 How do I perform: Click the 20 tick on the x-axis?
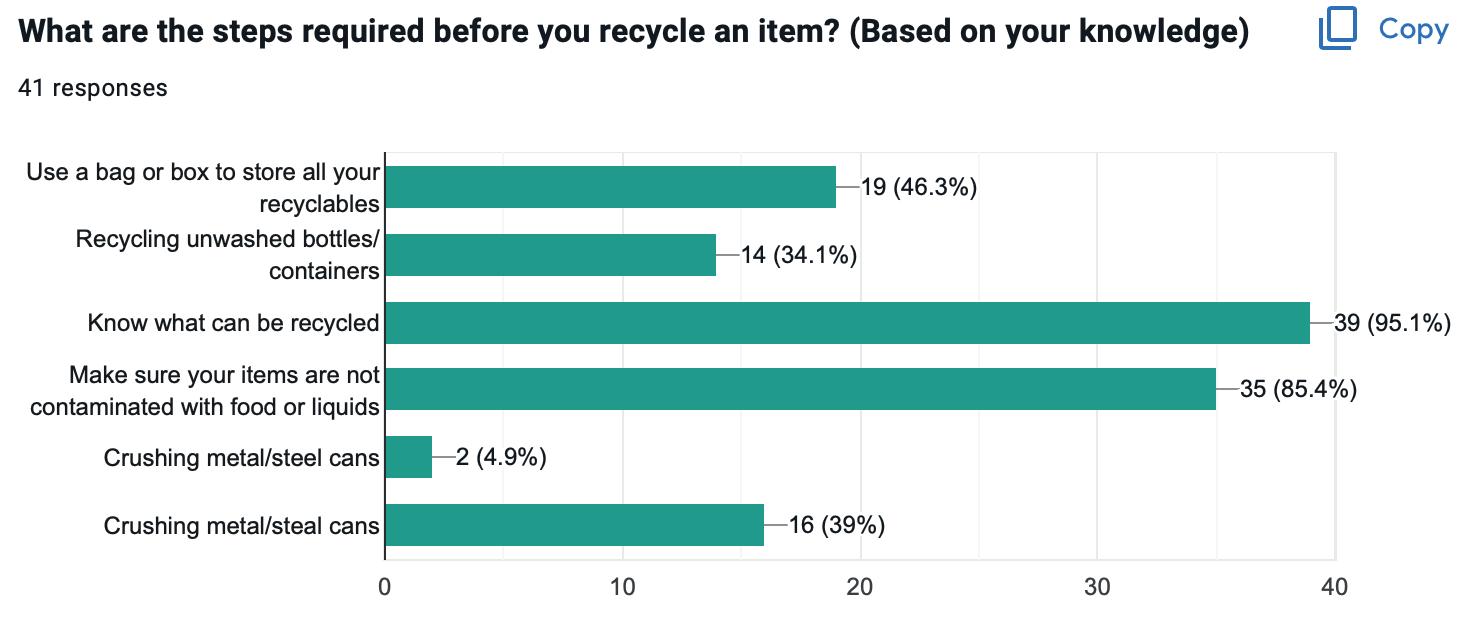[x=860, y=587]
